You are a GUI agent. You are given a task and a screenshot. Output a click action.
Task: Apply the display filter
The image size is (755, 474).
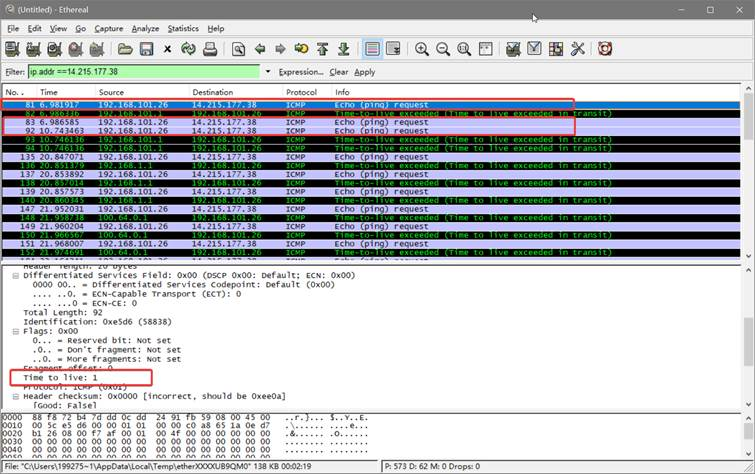coord(364,72)
